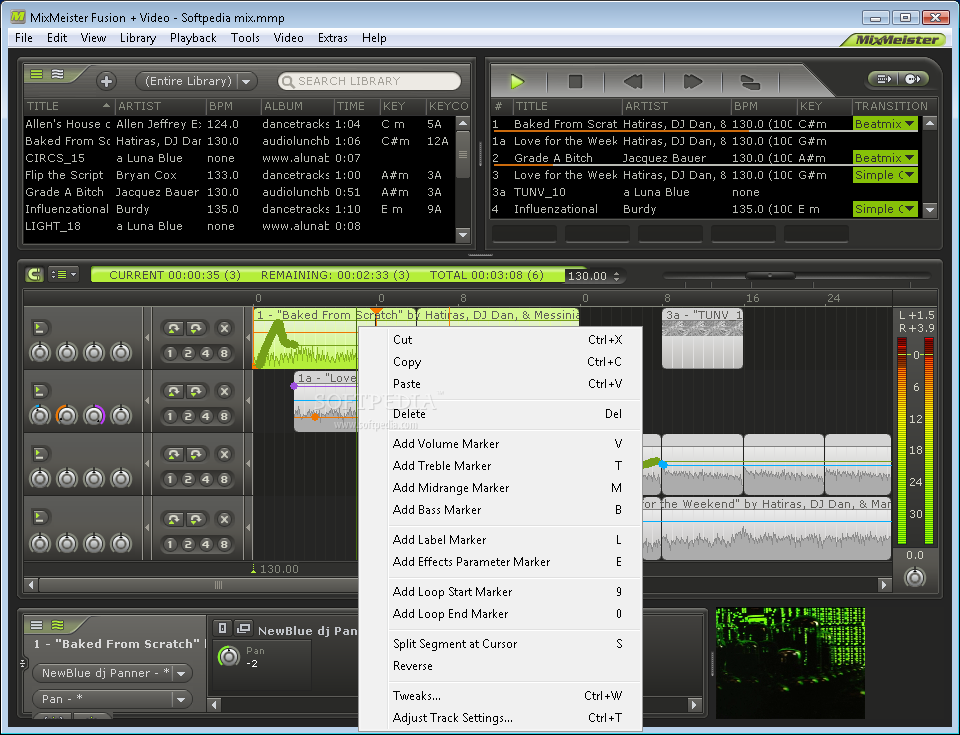Open the Extras menu

click(332, 38)
